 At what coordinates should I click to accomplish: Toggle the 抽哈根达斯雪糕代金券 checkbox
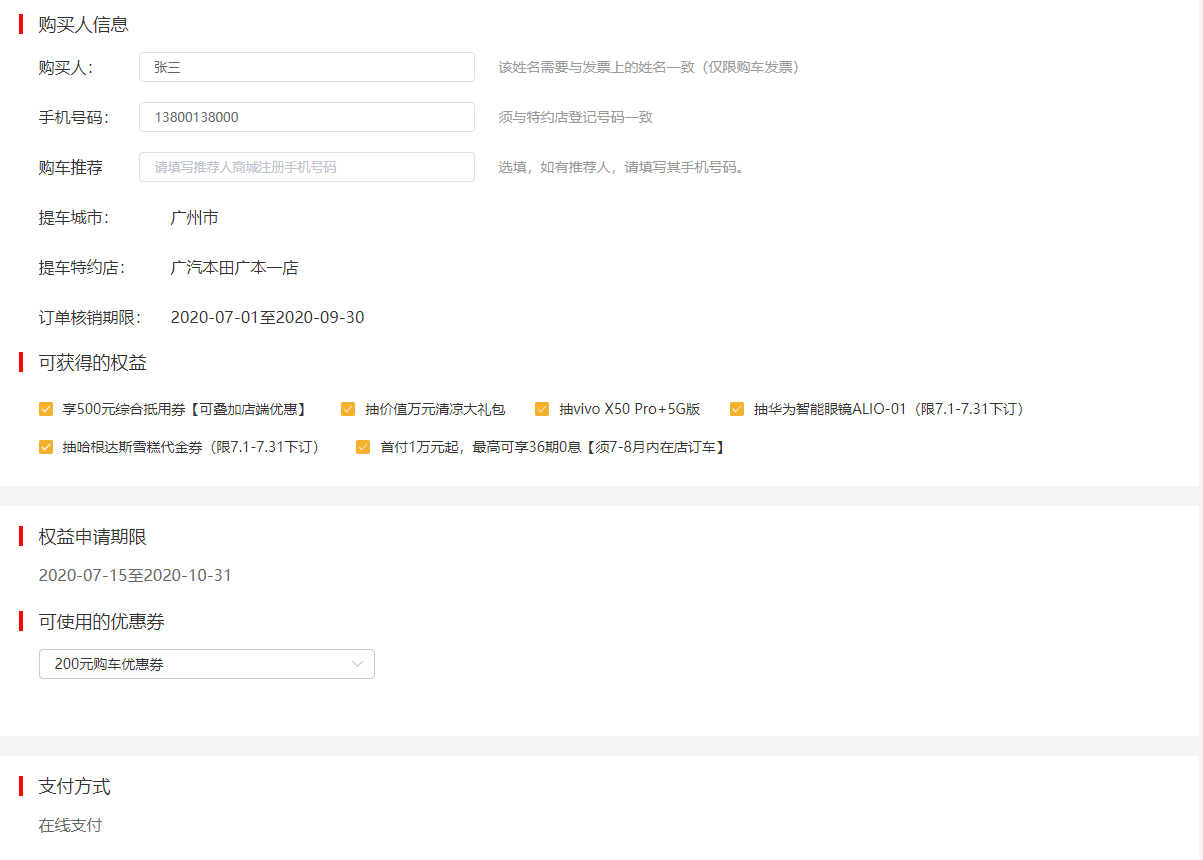(46, 447)
